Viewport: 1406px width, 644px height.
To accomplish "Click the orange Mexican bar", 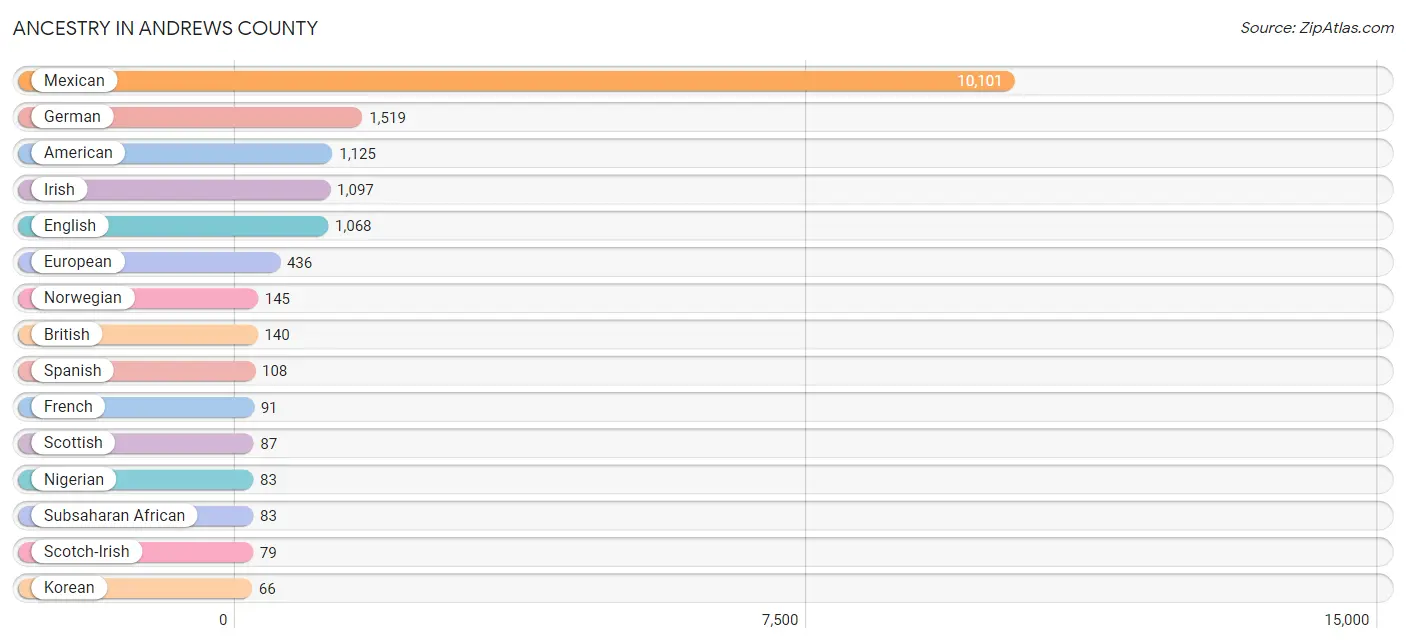I will [516, 81].
